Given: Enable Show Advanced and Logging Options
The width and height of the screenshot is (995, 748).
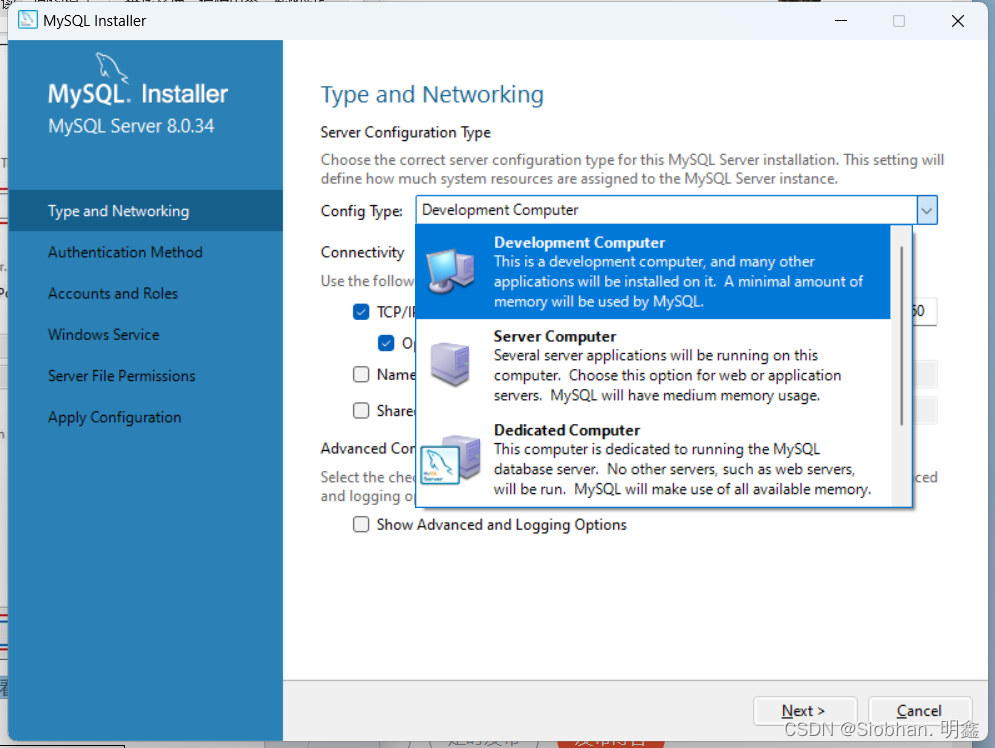Looking at the screenshot, I should tap(361, 525).
